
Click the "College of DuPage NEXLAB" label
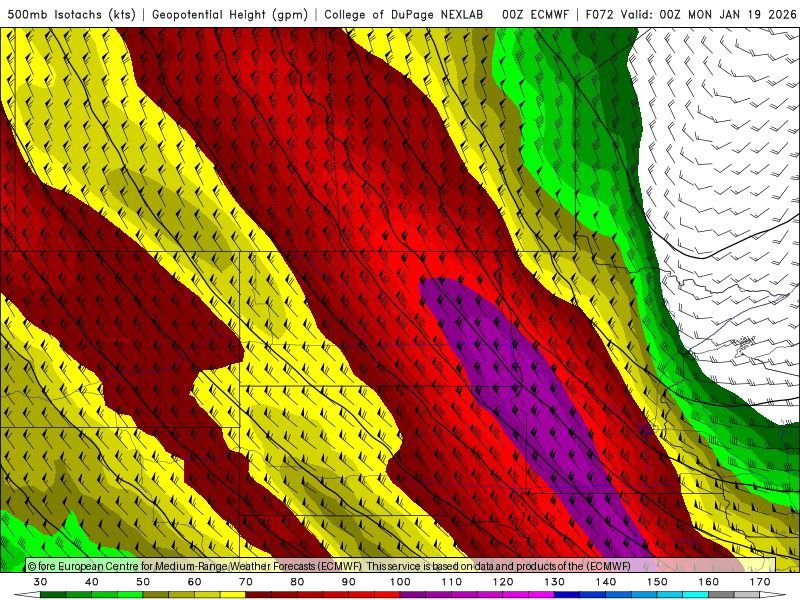point(403,14)
